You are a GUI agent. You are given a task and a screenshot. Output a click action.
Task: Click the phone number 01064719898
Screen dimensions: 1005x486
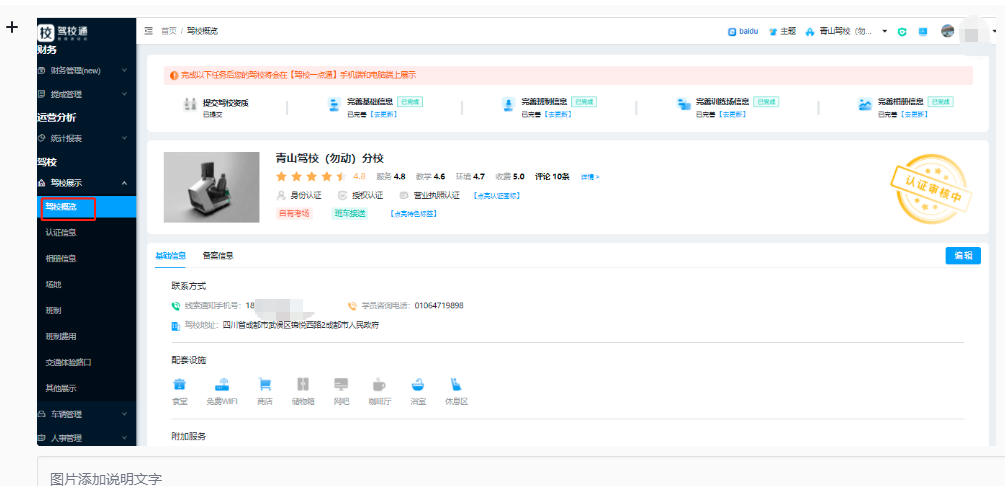point(439,306)
